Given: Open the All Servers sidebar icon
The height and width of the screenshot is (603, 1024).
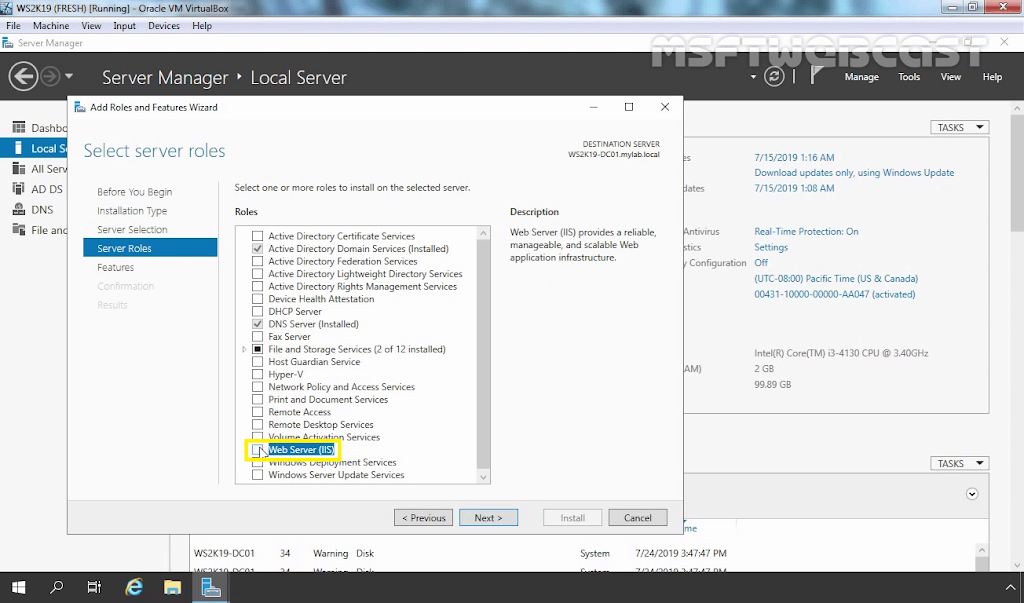Looking at the screenshot, I should point(19,169).
